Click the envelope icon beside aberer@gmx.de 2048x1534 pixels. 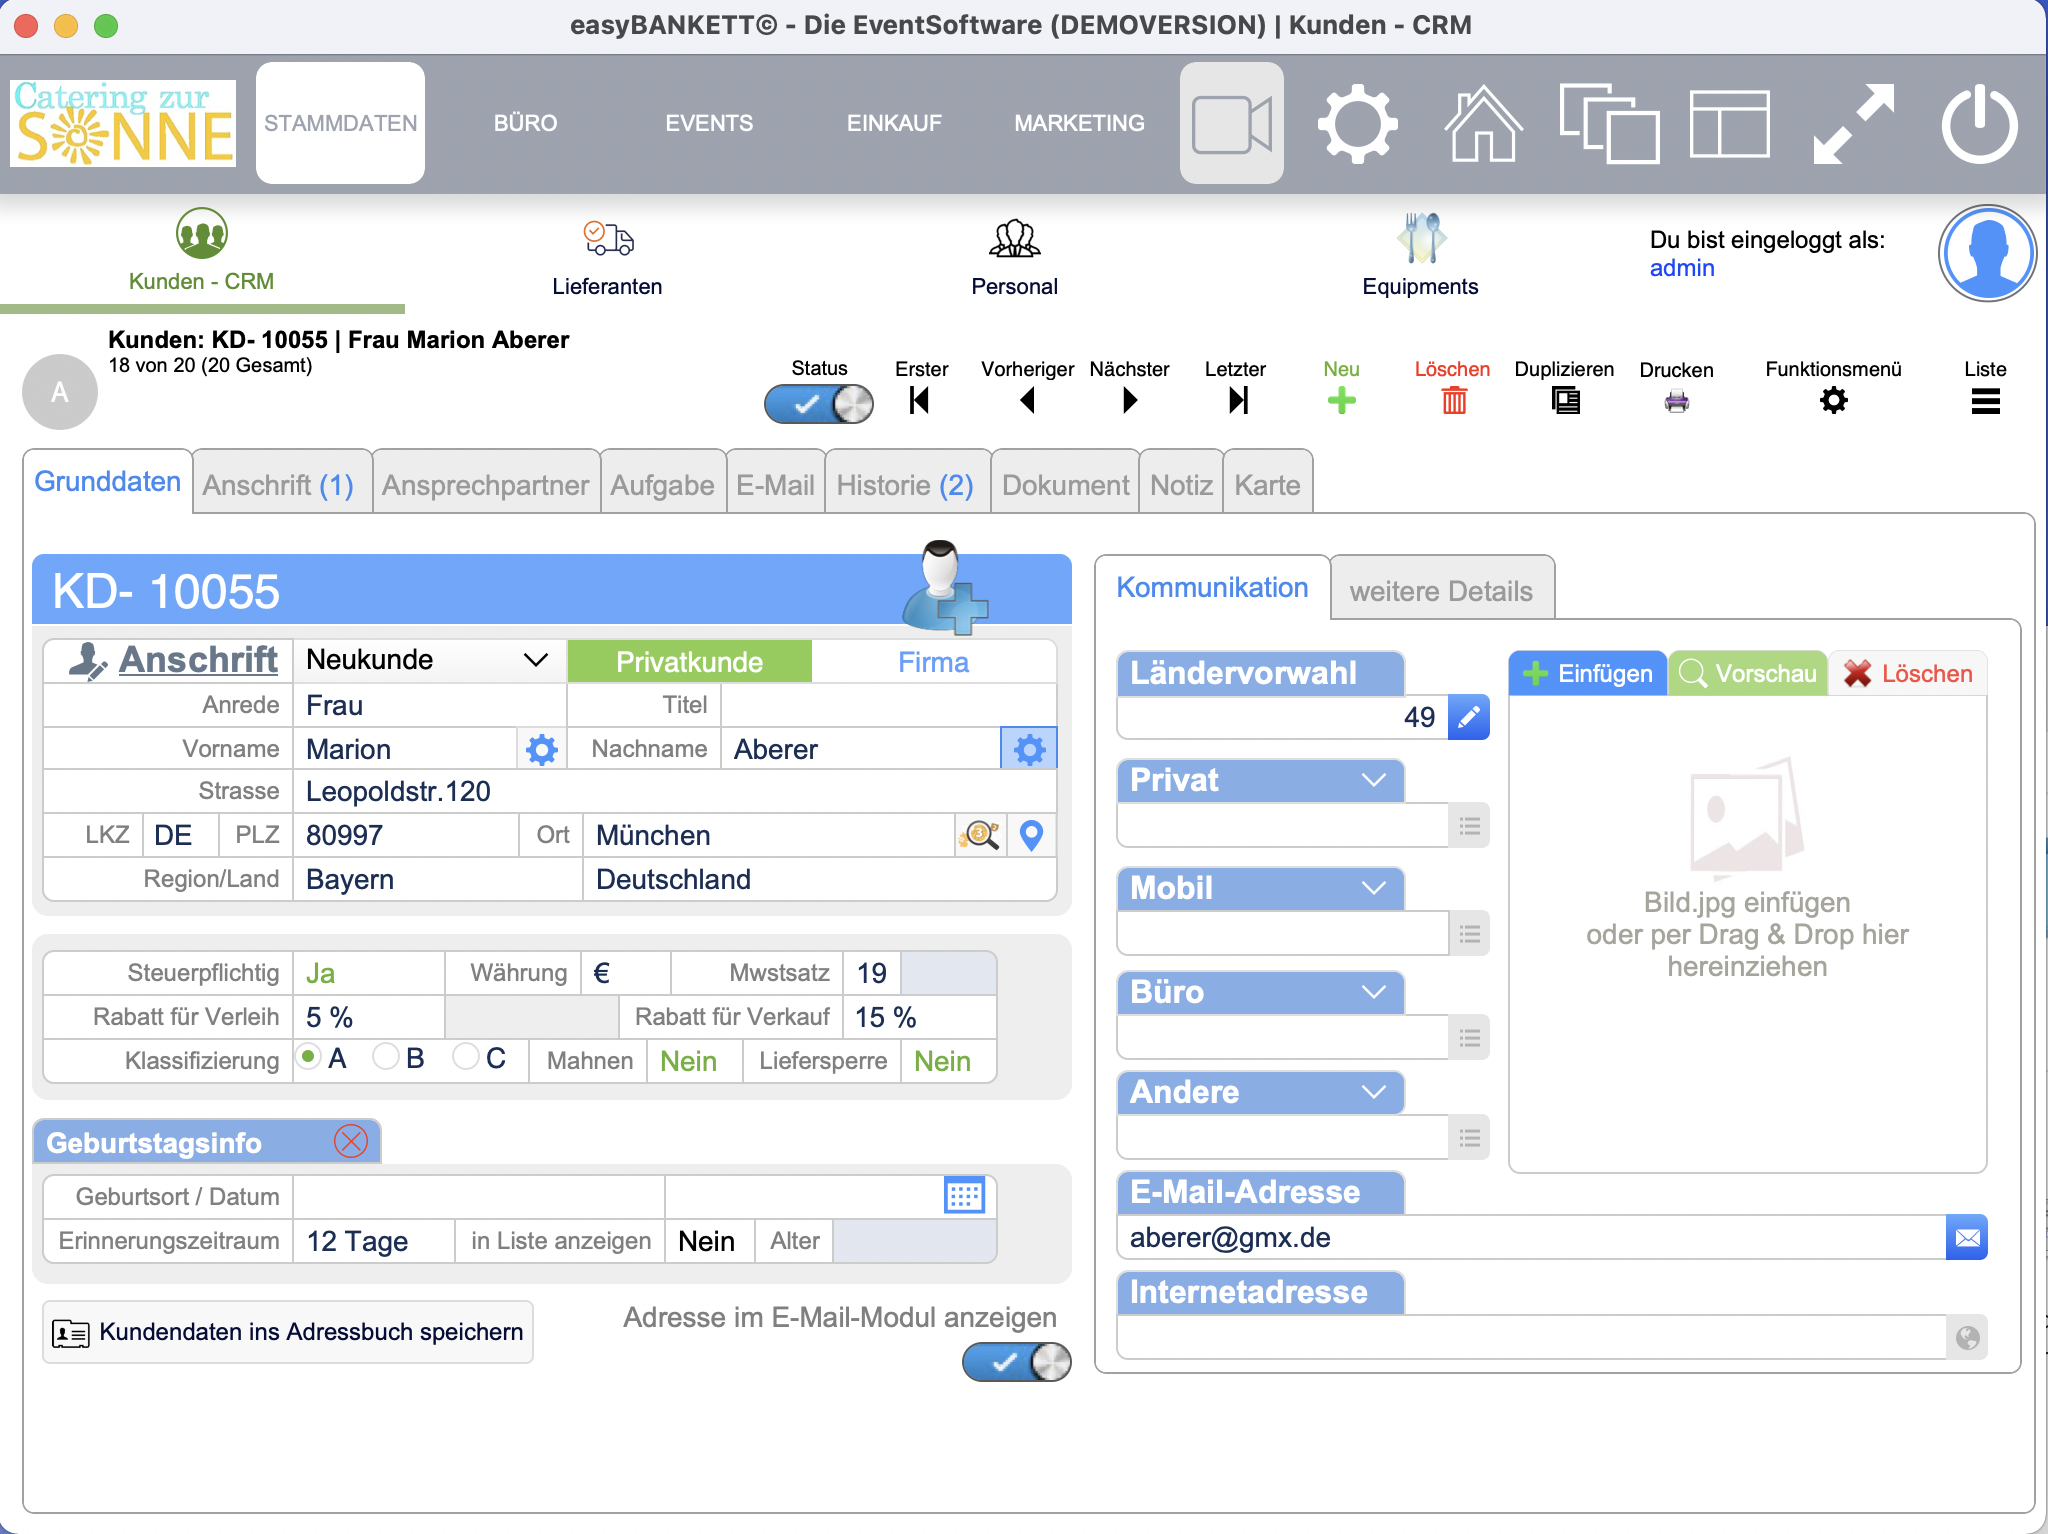(x=1966, y=1238)
